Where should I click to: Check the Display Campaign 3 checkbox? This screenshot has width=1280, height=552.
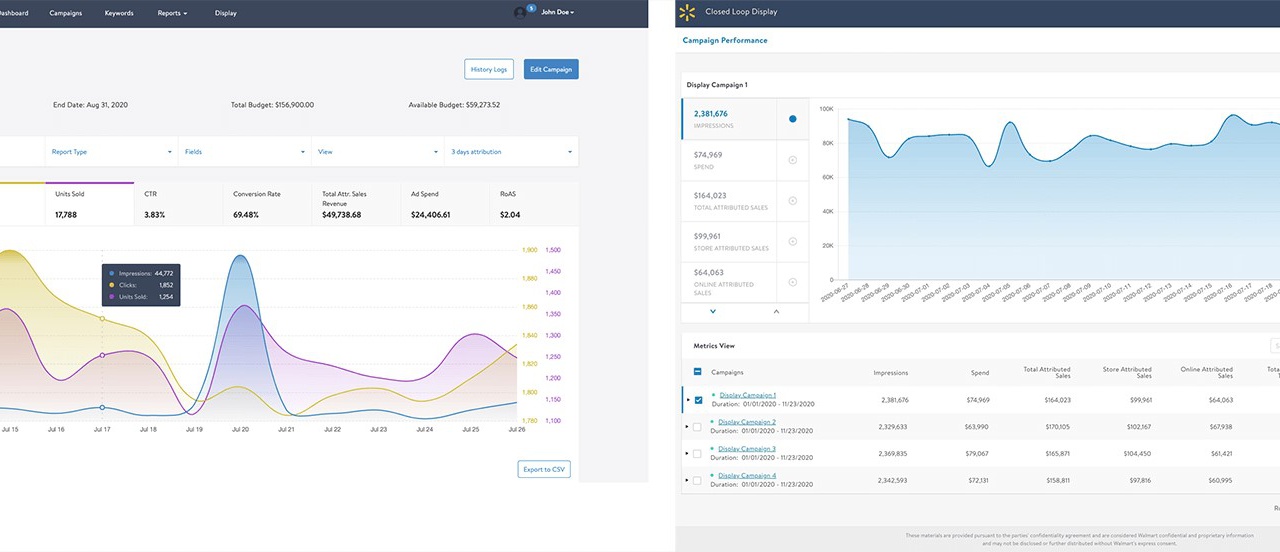click(x=698, y=454)
